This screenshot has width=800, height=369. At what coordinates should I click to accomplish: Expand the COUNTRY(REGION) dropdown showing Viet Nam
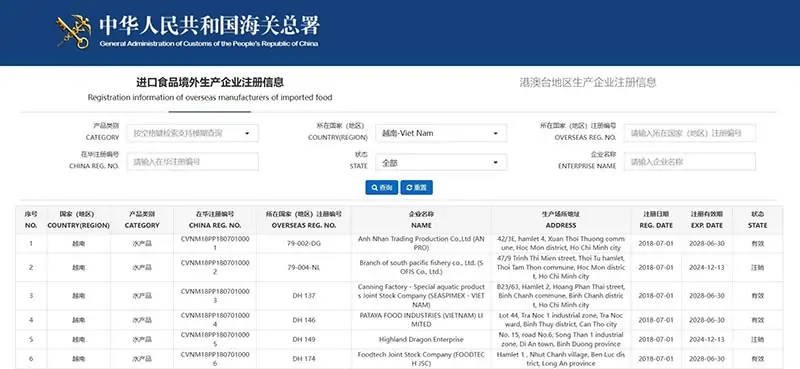441,133
